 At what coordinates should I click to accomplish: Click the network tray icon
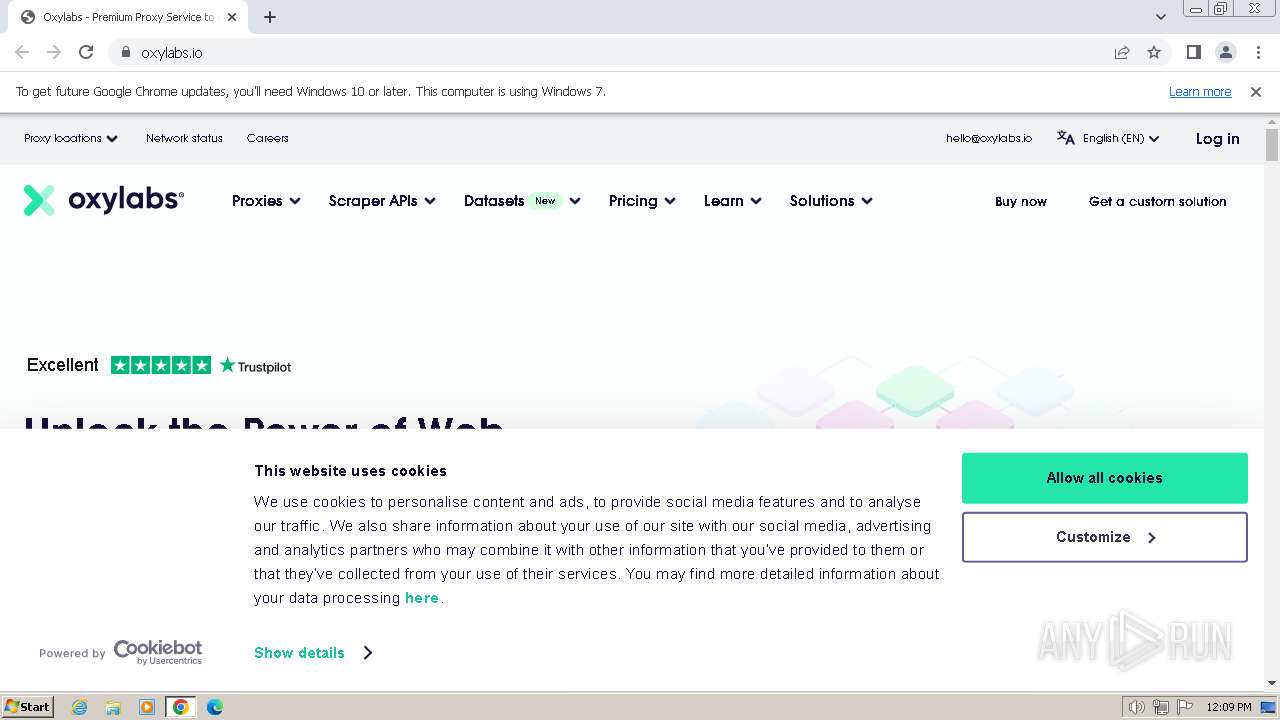[x=1161, y=707]
